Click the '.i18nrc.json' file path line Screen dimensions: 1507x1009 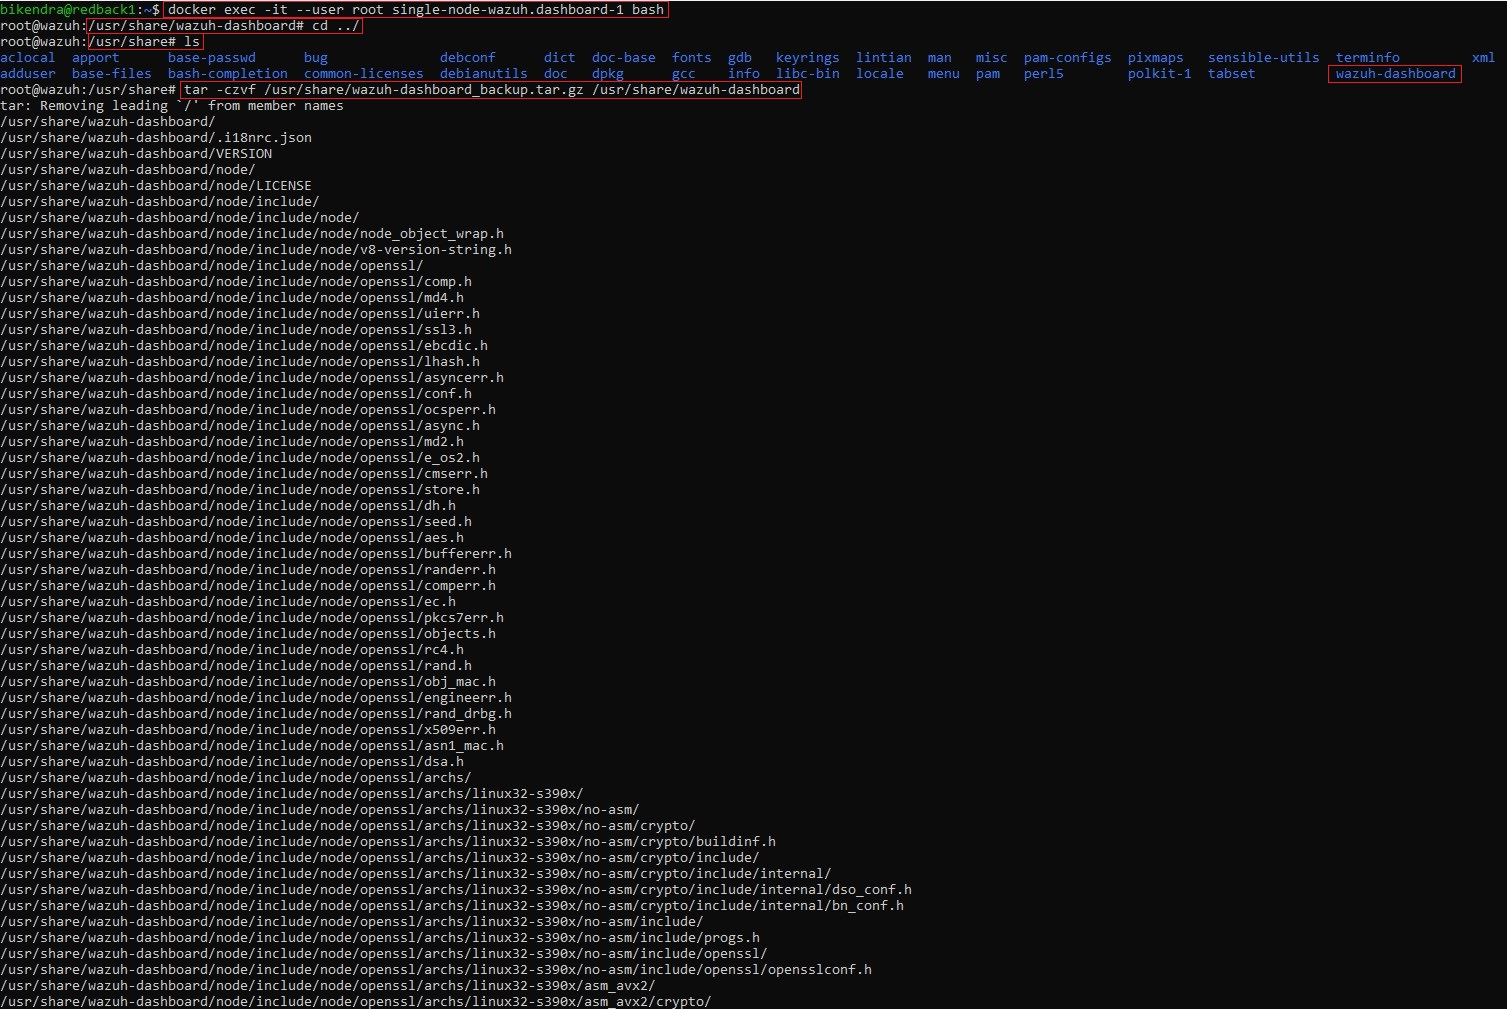pos(156,137)
